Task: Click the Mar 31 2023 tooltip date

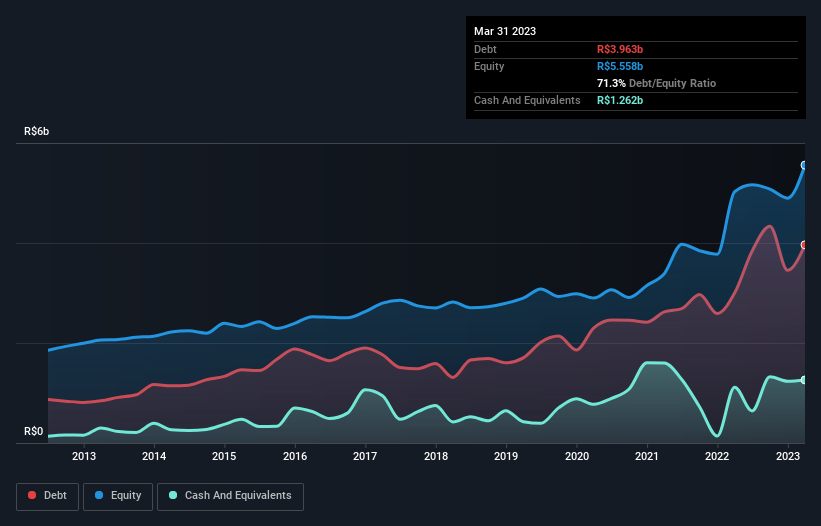Action: coord(505,31)
